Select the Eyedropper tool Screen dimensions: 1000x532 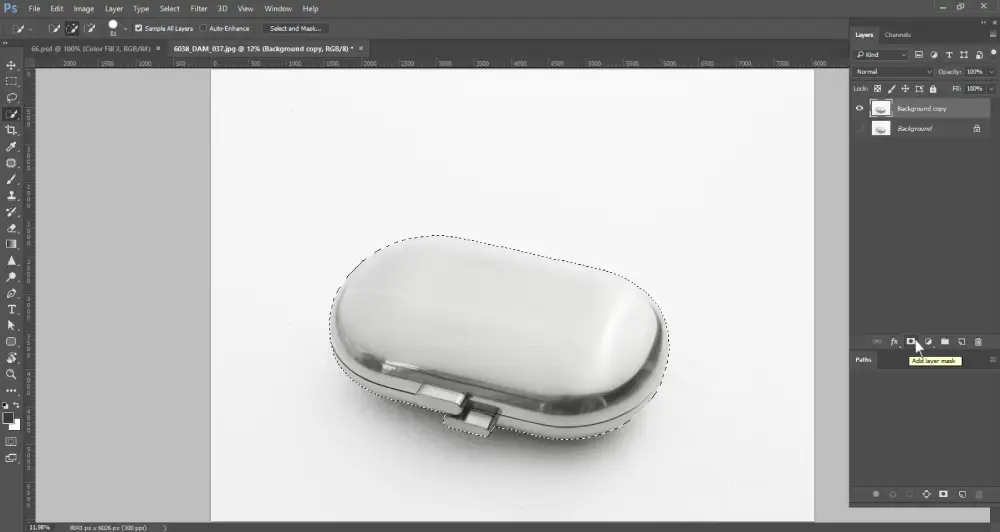(x=11, y=147)
